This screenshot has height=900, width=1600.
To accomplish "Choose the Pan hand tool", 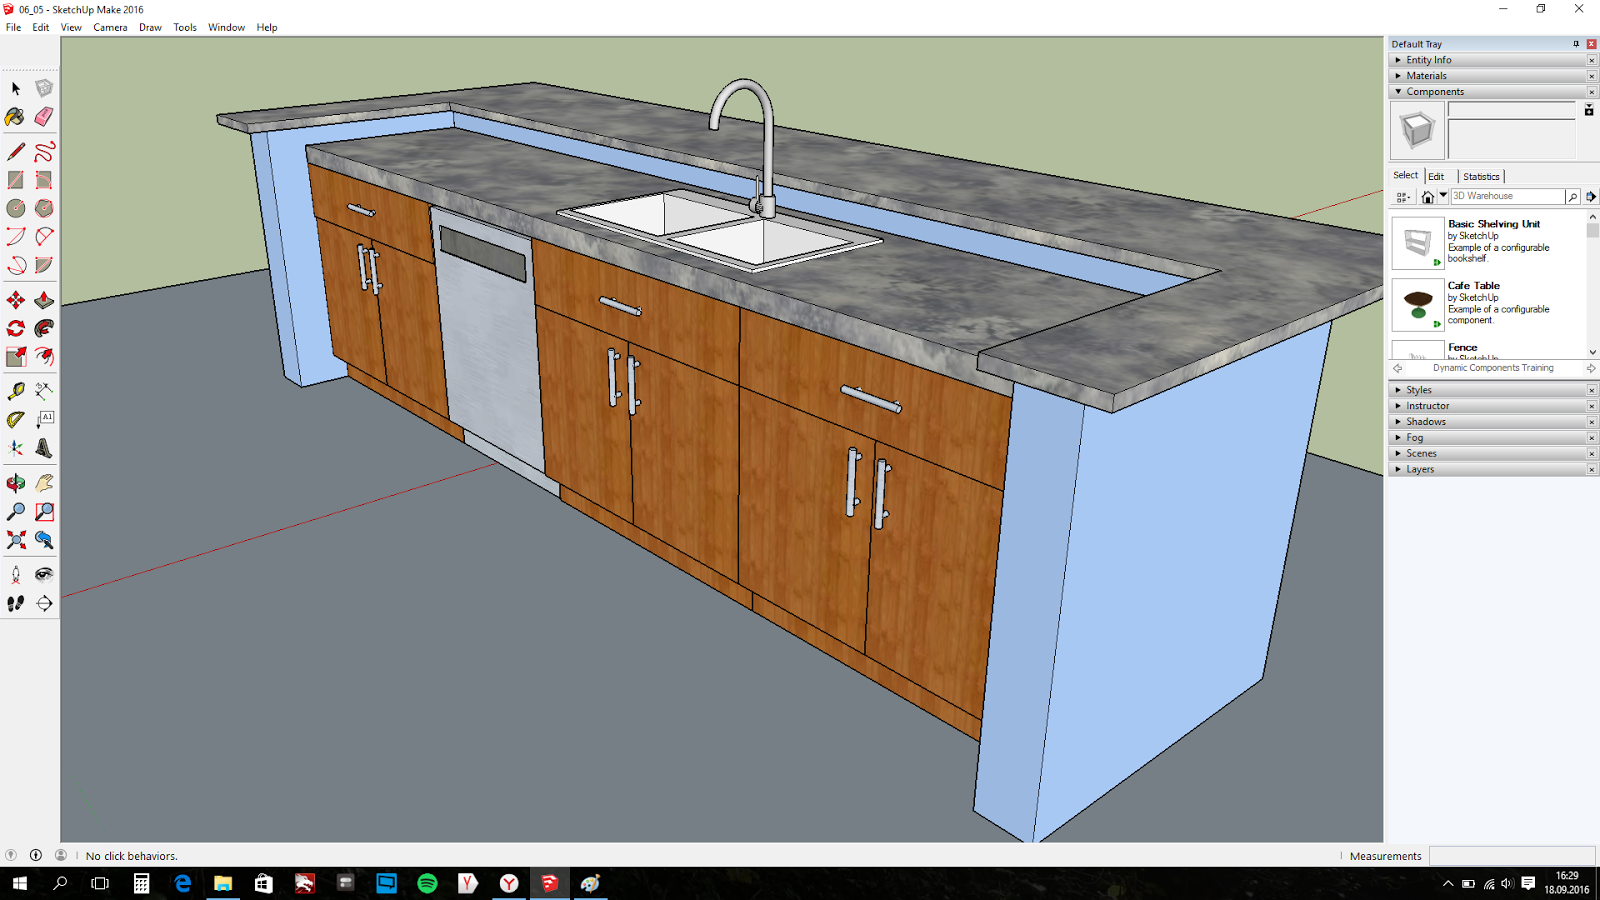I will pos(44,483).
